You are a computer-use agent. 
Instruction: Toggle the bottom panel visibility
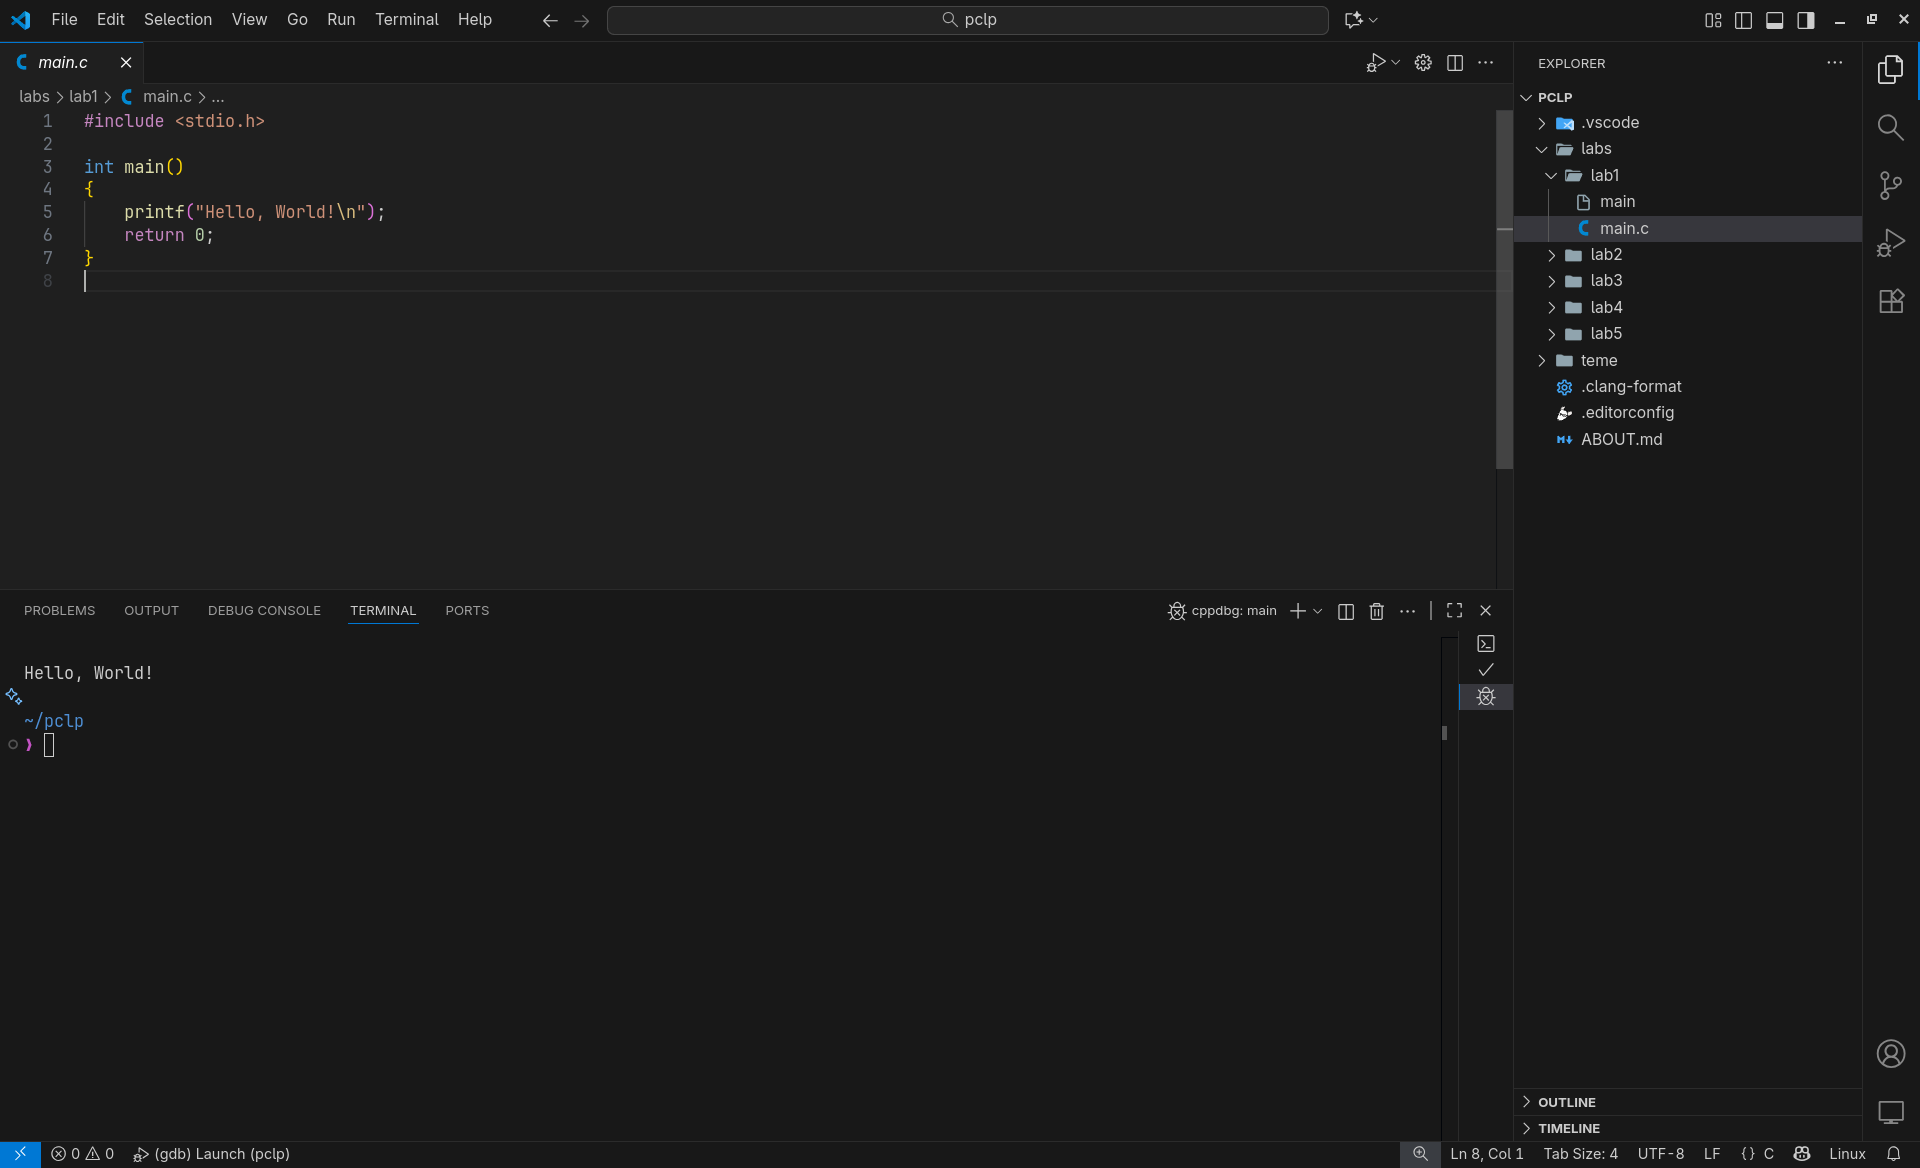(1774, 20)
